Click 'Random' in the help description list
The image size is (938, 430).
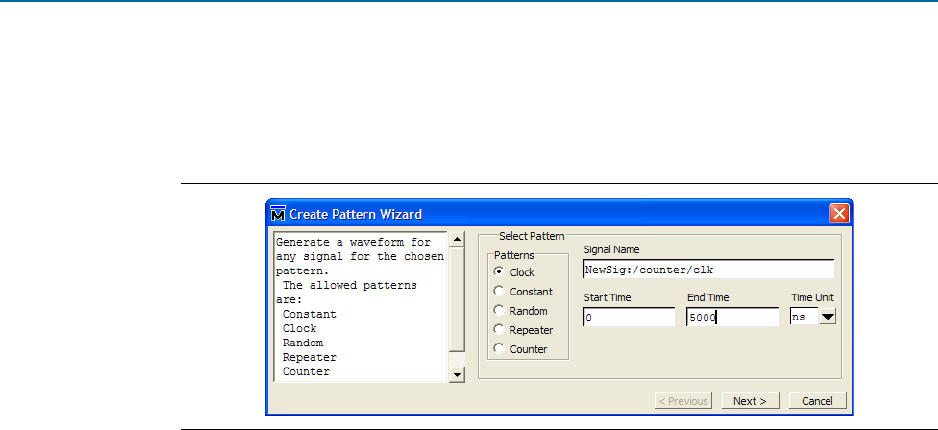[x=303, y=343]
